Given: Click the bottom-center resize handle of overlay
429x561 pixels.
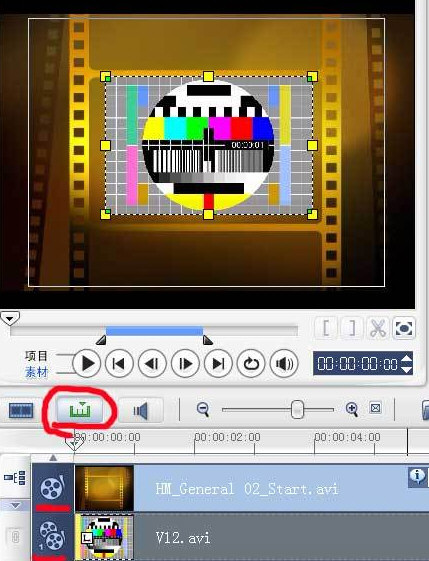Looking at the screenshot, I should click(208, 214).
